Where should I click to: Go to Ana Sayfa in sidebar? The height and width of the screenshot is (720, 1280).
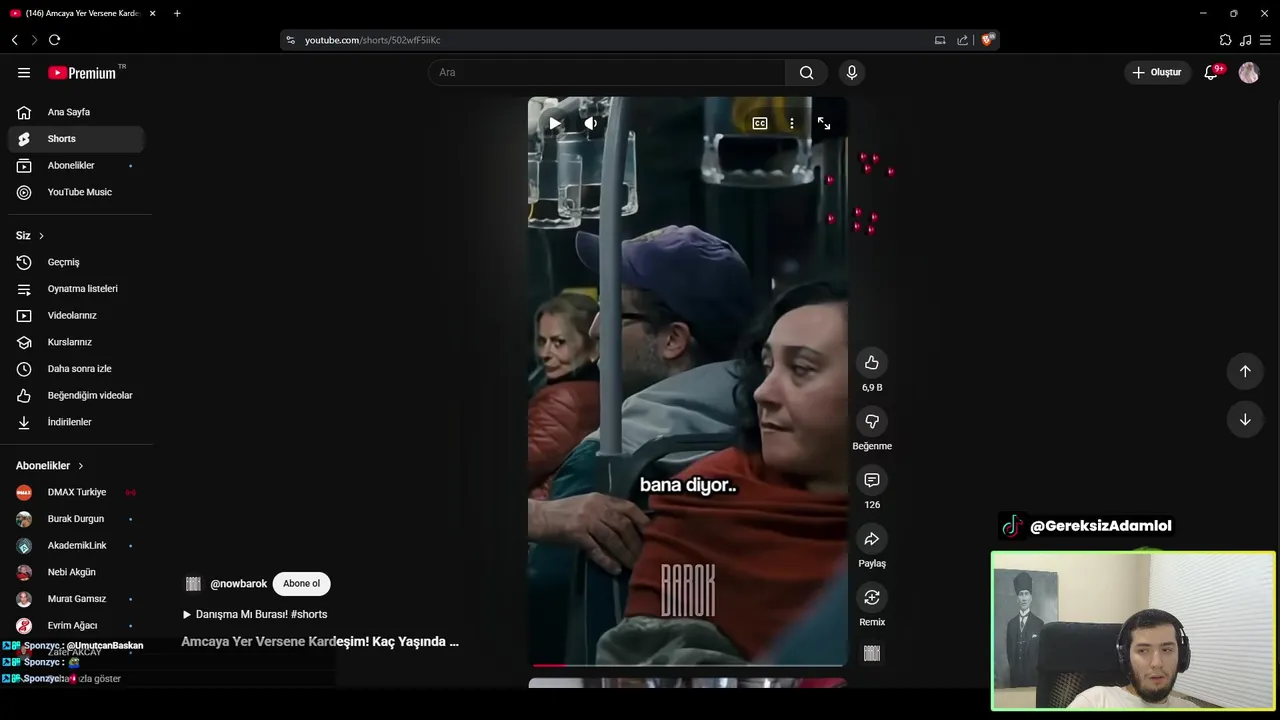pyautogui.click(x=76, y=112)
